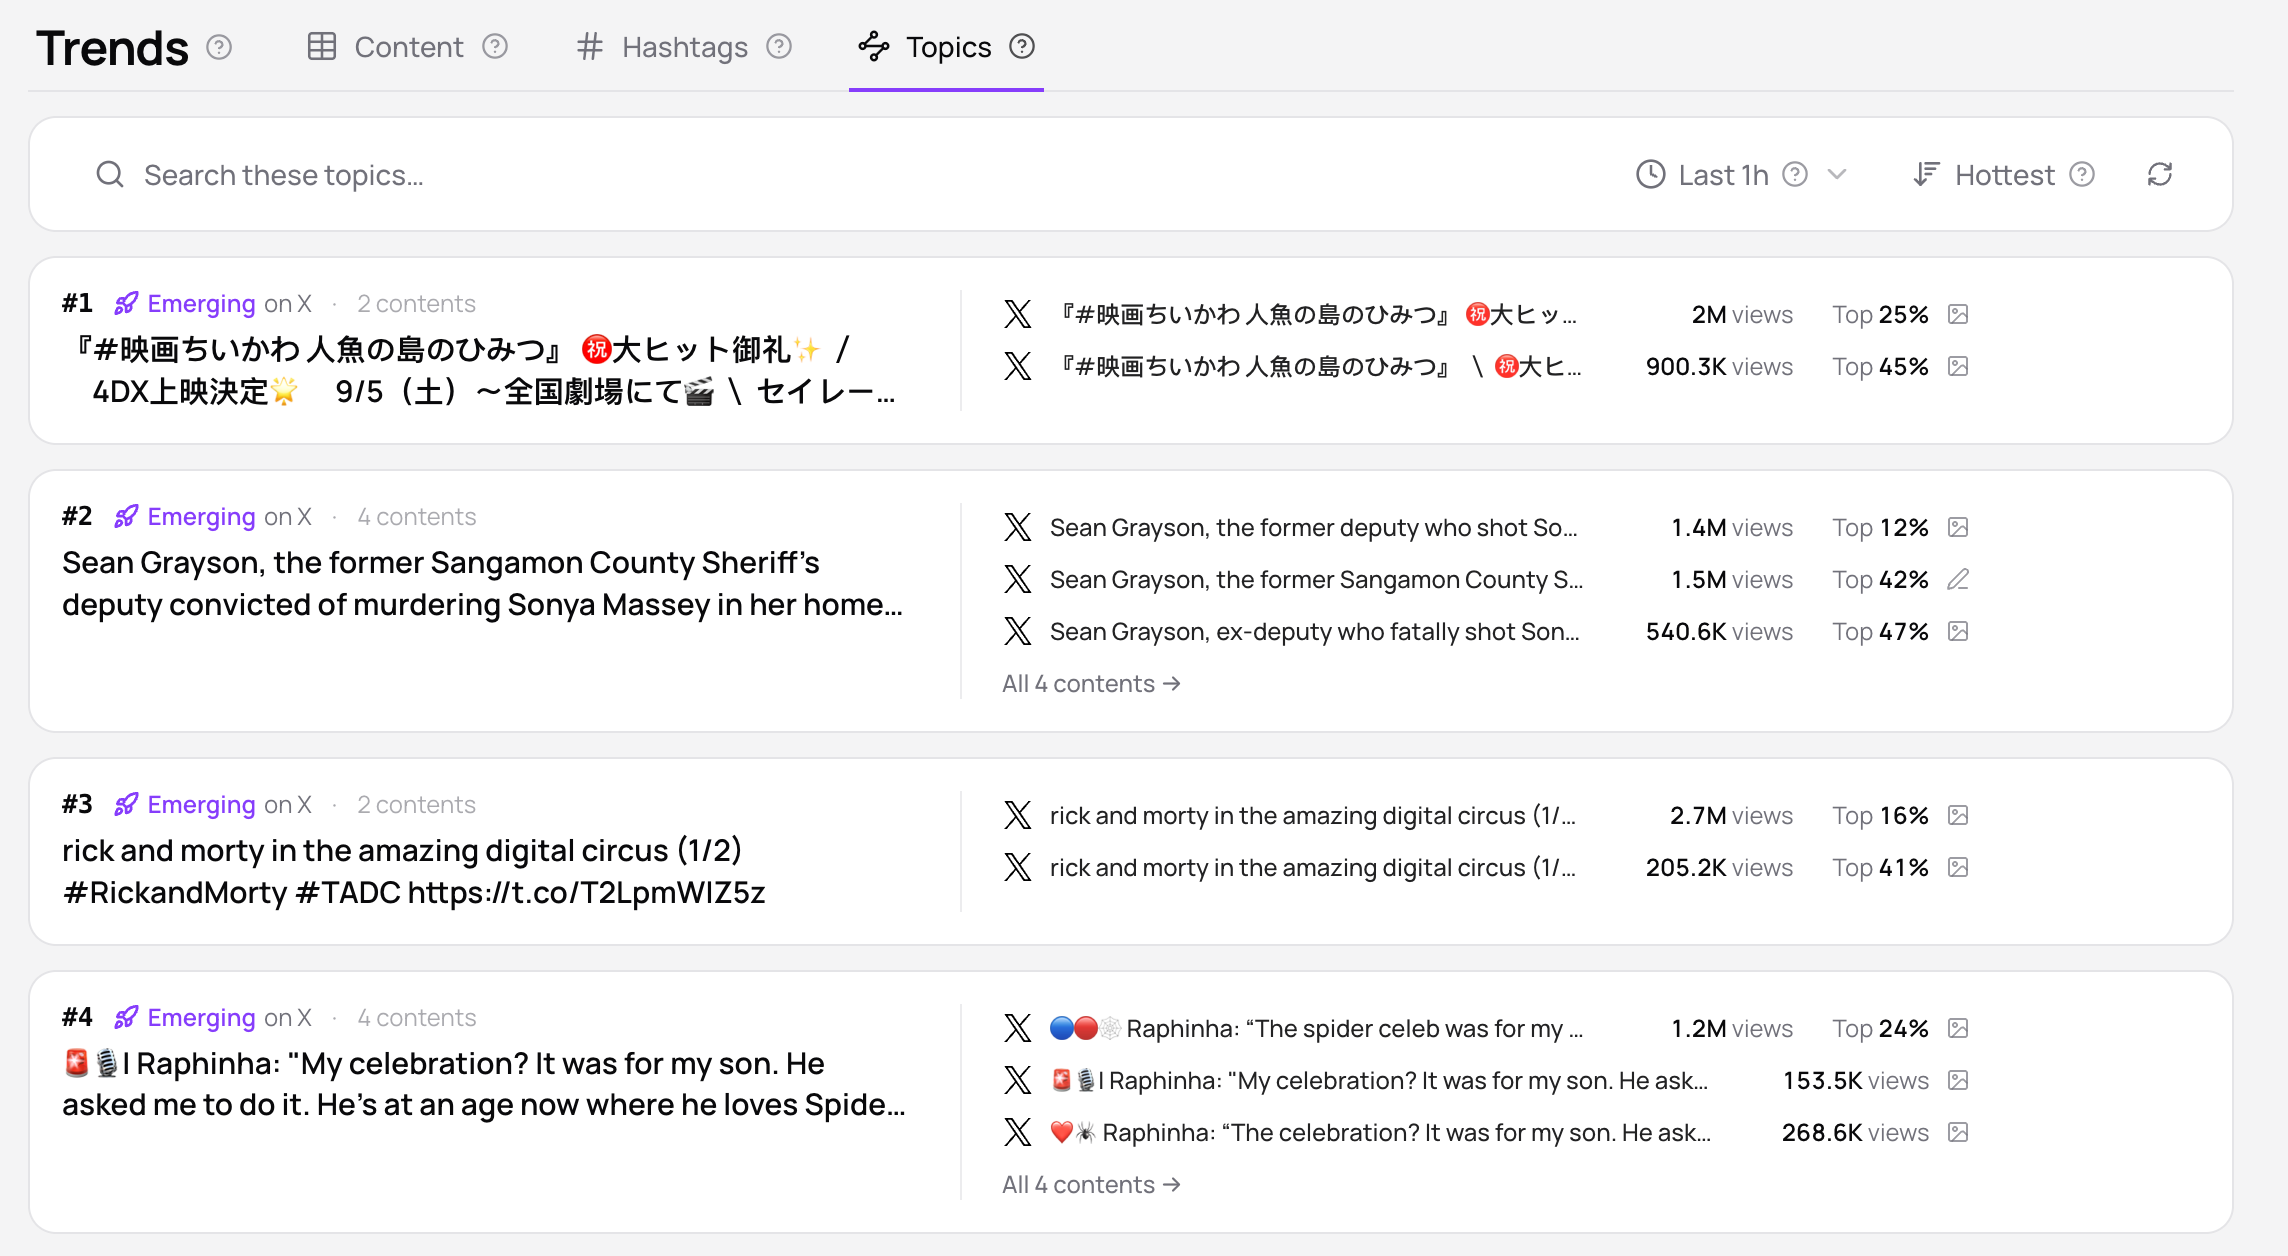The image size is (2288, 1256).
Task: Open rick and morty post with 2.7M views
Action: click(x=1312, y=815)
